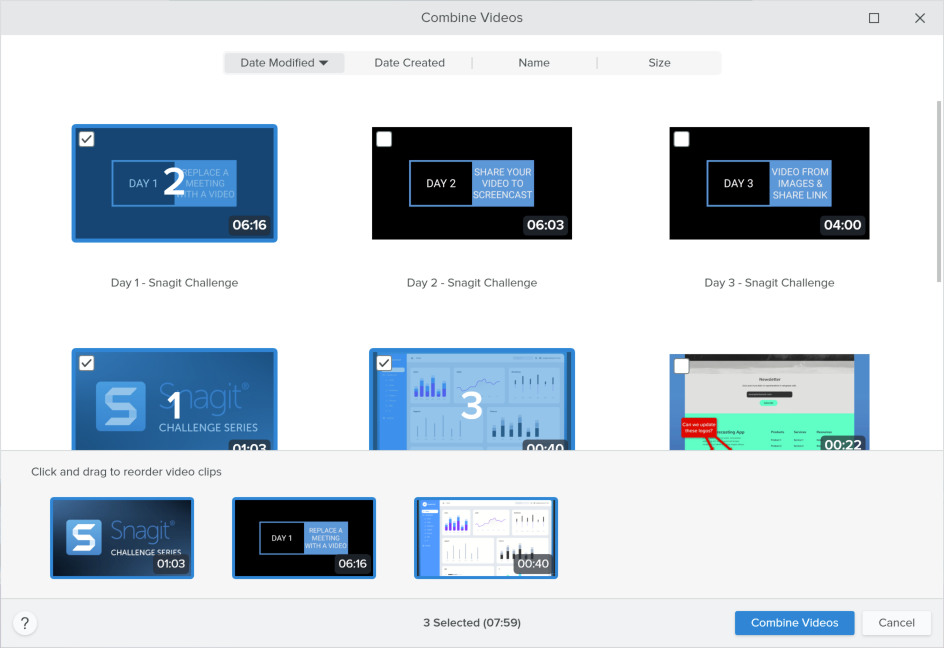Close the Combine Videos dialog

[920, 18]
